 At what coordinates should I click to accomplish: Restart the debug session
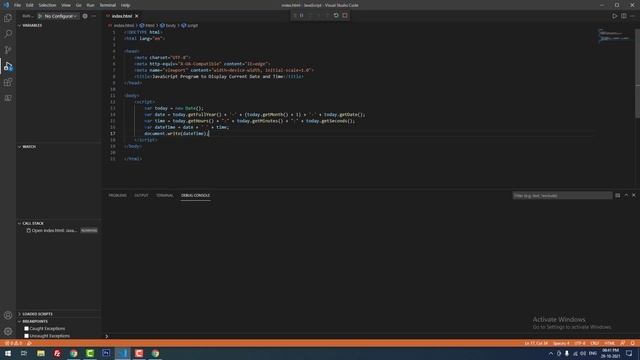coord(336,16)
